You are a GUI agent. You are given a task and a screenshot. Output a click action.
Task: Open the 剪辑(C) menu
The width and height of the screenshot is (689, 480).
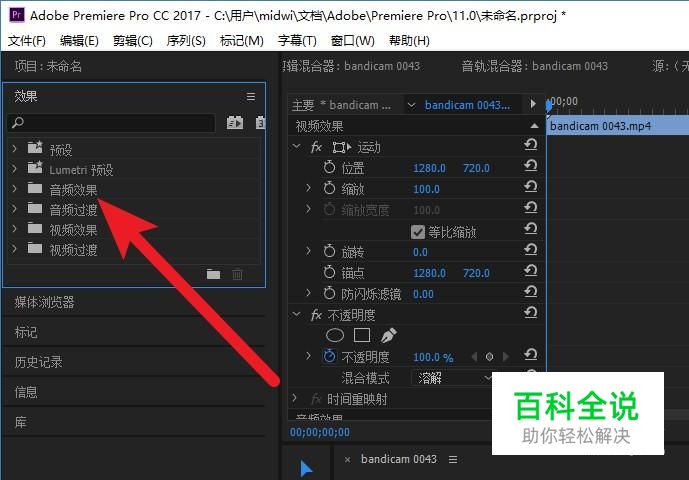(x=133, y=41)
